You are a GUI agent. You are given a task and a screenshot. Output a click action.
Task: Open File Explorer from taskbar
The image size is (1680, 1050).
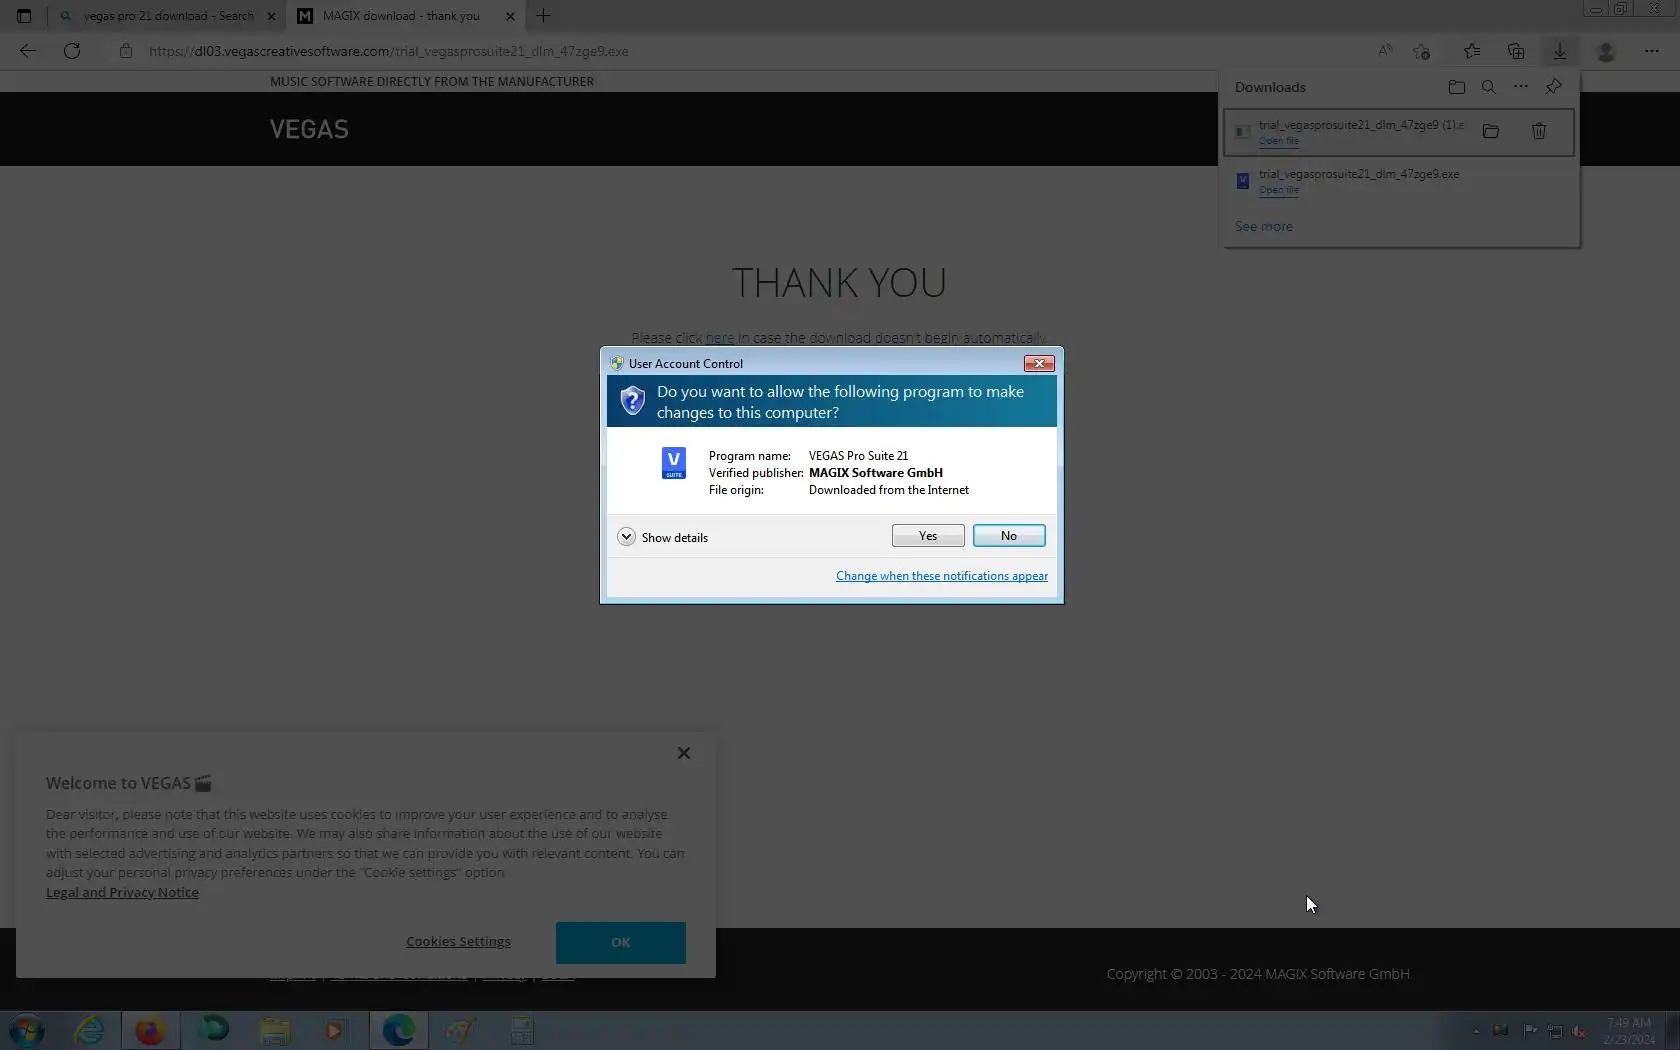274,1030
